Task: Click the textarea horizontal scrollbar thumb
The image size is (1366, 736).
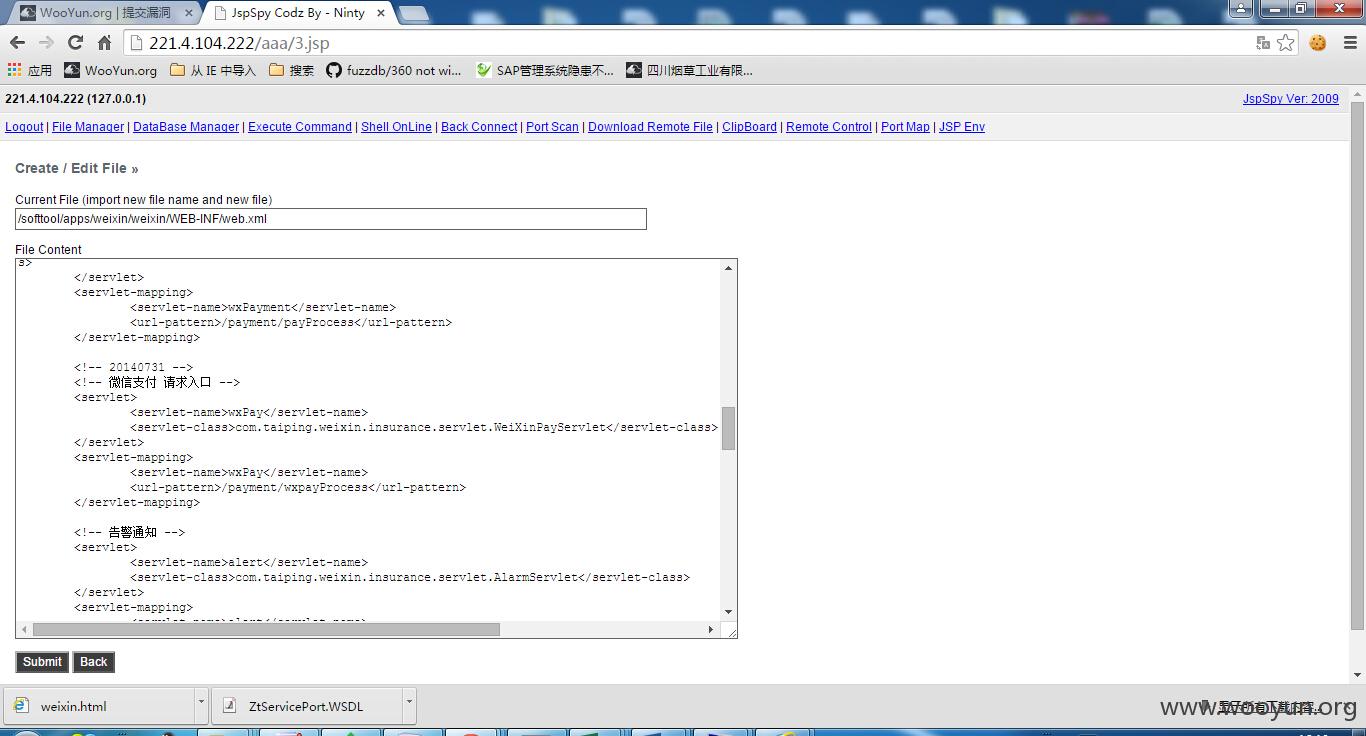Action: [266, 629]
